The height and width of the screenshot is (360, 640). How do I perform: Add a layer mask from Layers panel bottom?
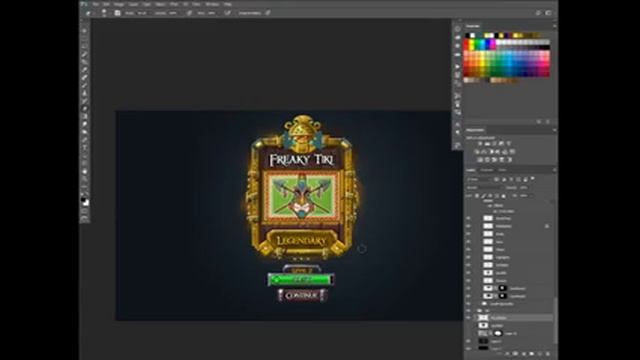(516, 354)
